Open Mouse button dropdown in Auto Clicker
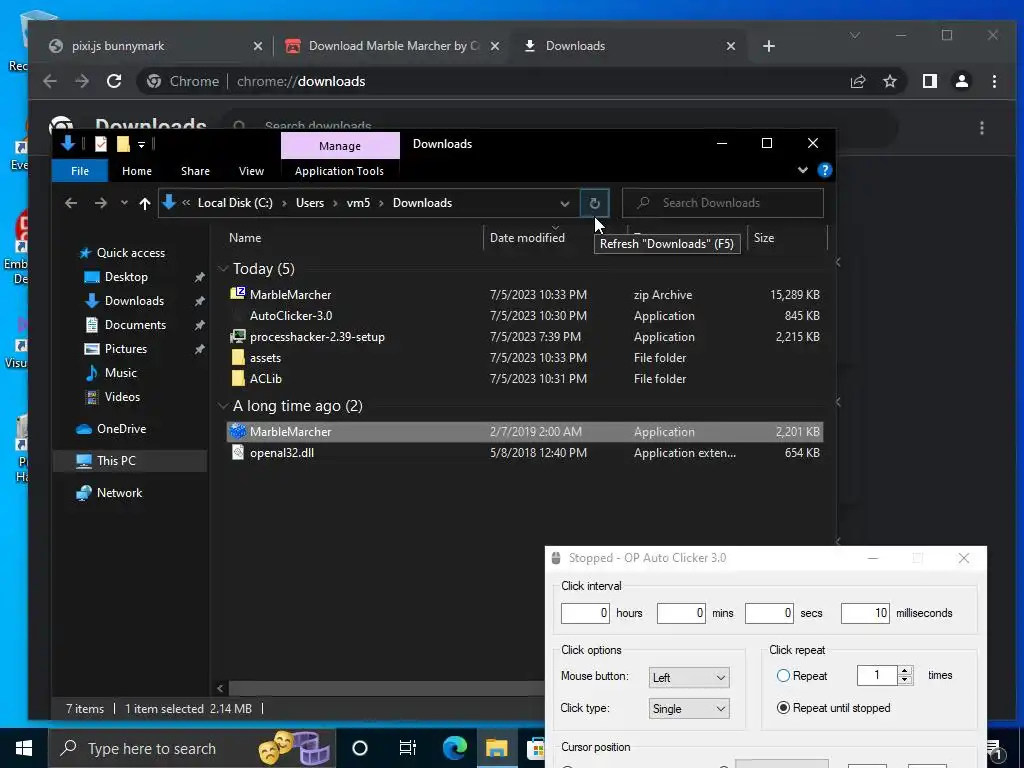Screen dimensions: 1024x768 689,677
